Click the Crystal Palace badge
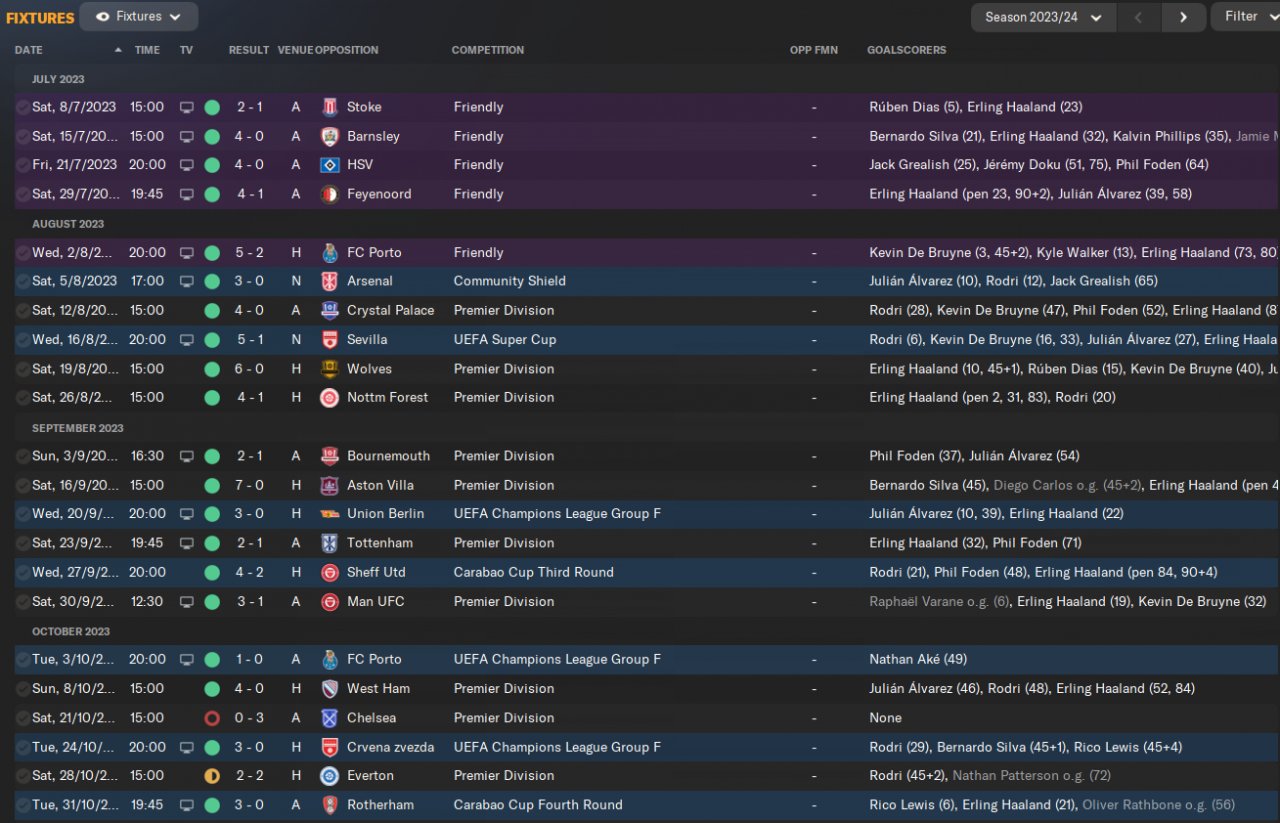 point(330,310)
